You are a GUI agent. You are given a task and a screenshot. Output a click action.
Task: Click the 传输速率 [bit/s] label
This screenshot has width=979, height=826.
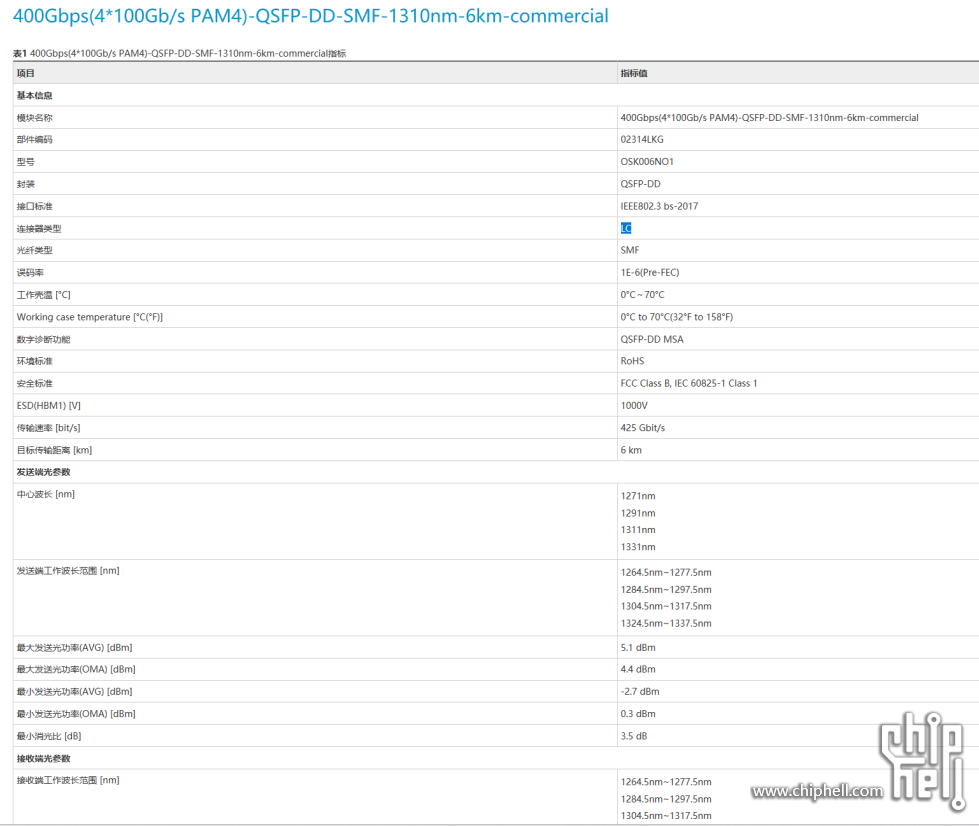point(48,428)
